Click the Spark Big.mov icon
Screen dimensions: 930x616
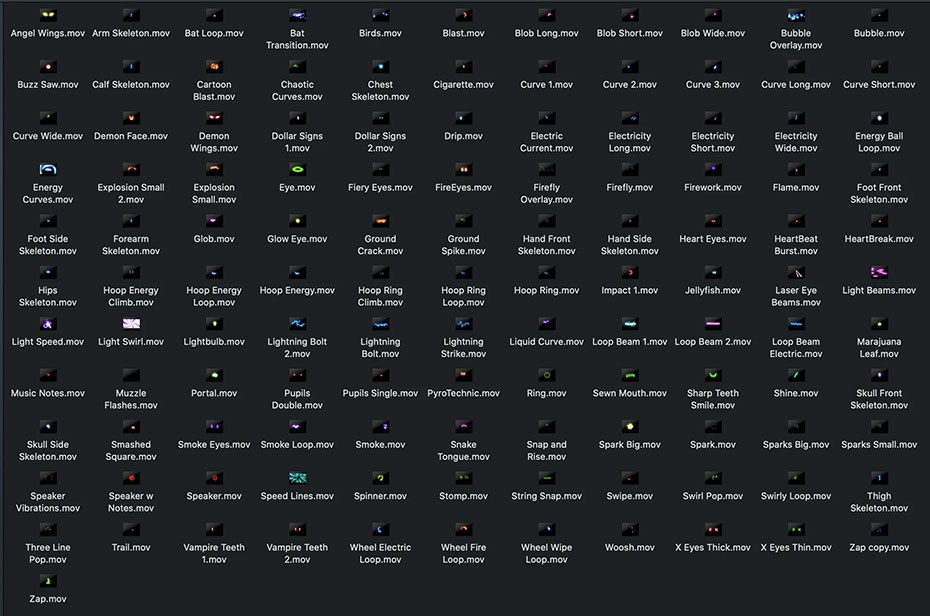[x=630, y=426]
